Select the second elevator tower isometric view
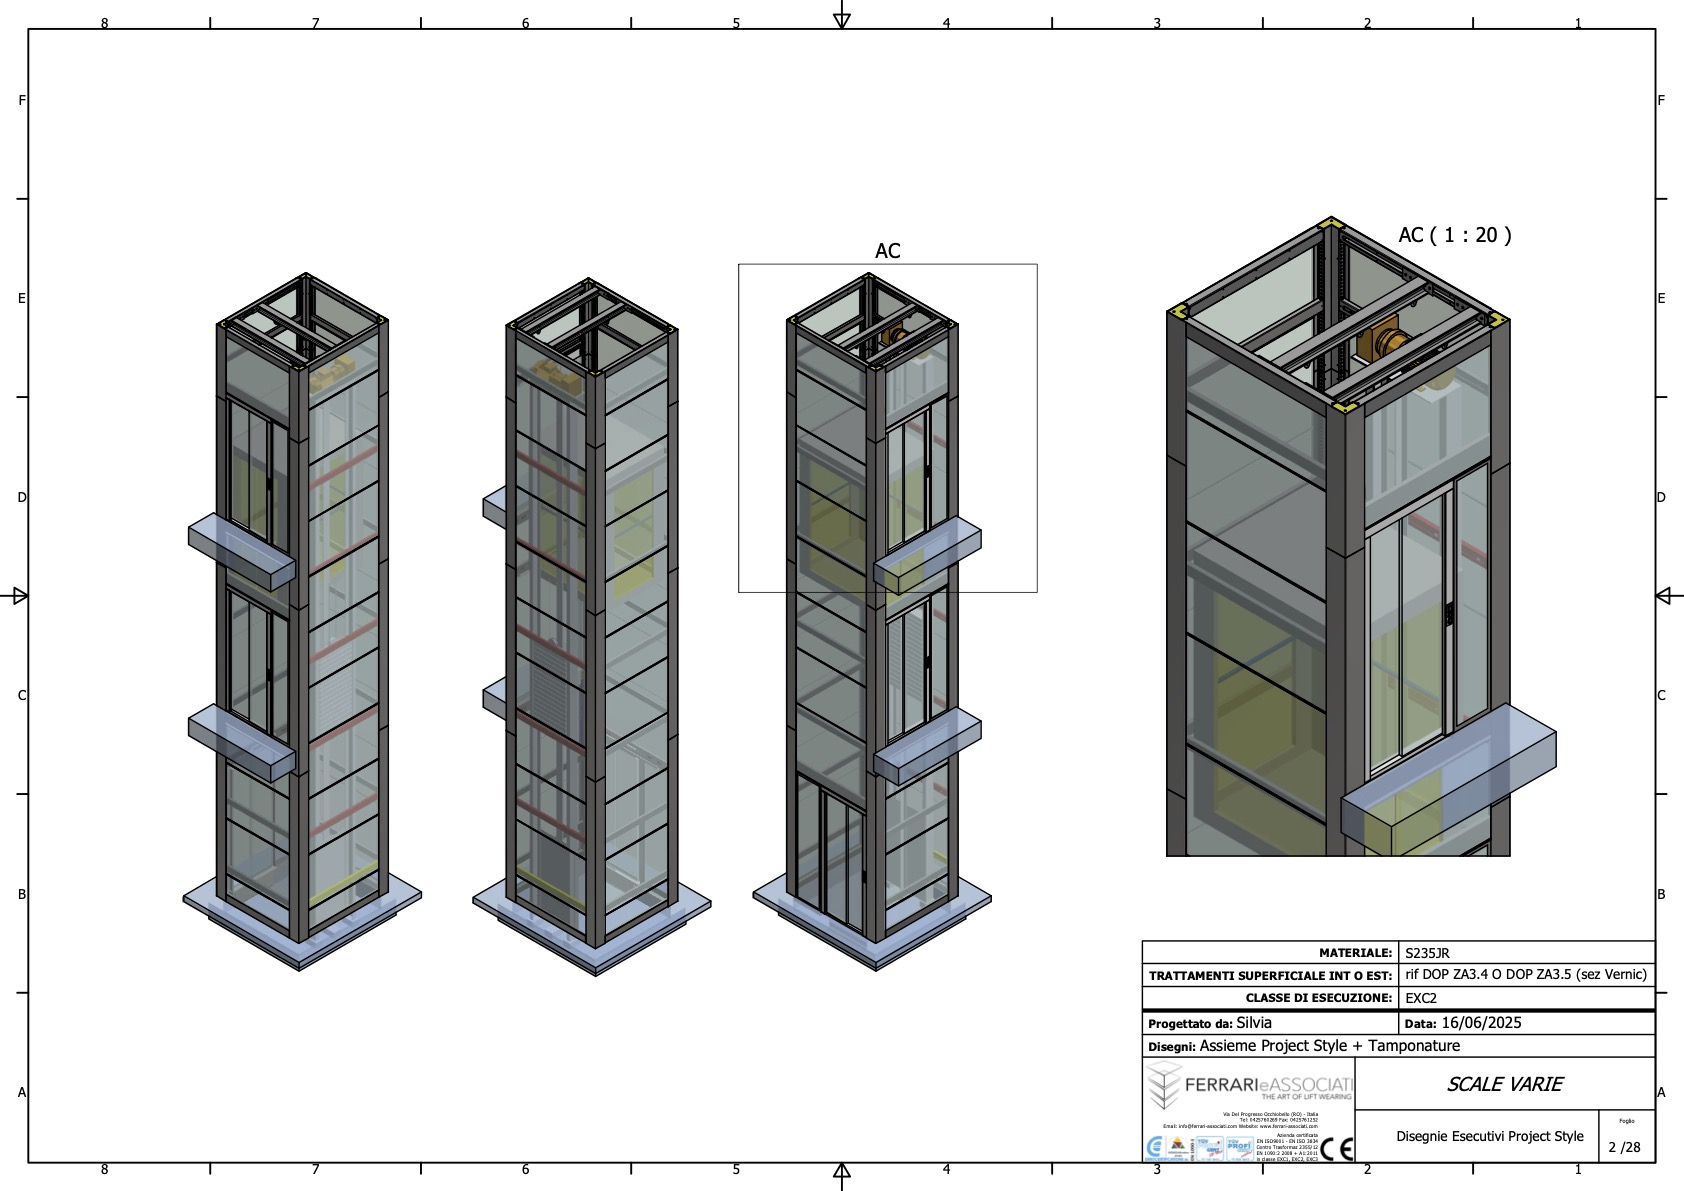This screenshot has width=1684, height=1191. [592, 620]
